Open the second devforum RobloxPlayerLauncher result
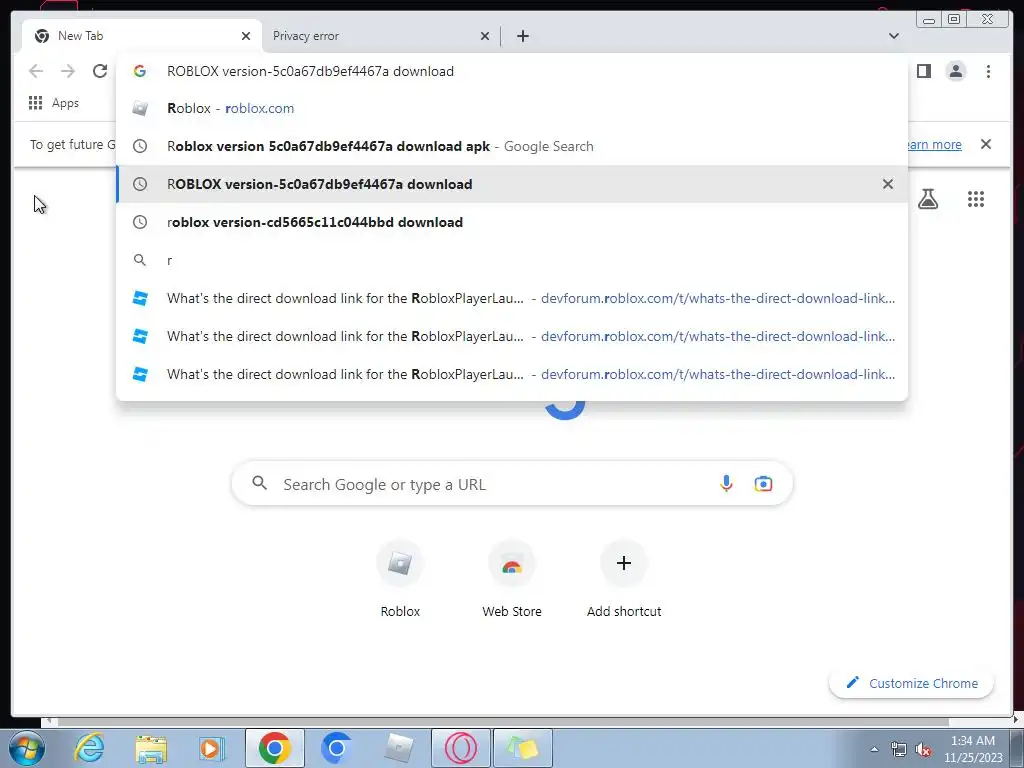Image resolution: width=1024 pixels, height=768 pixels. point(512,336)
